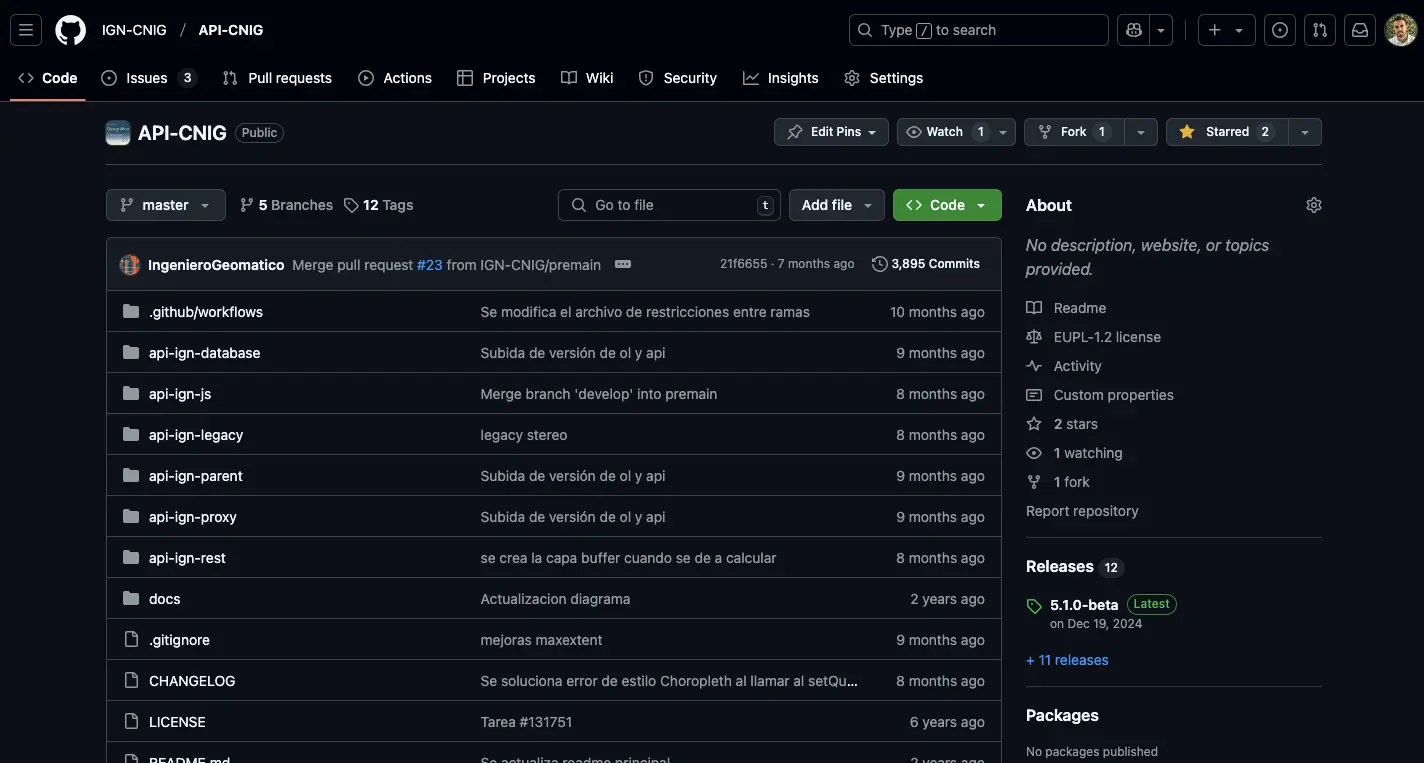Switch to the Code tab
Image resolution: width=1424 pixels, height=763 pixels.
click(48, 78)
